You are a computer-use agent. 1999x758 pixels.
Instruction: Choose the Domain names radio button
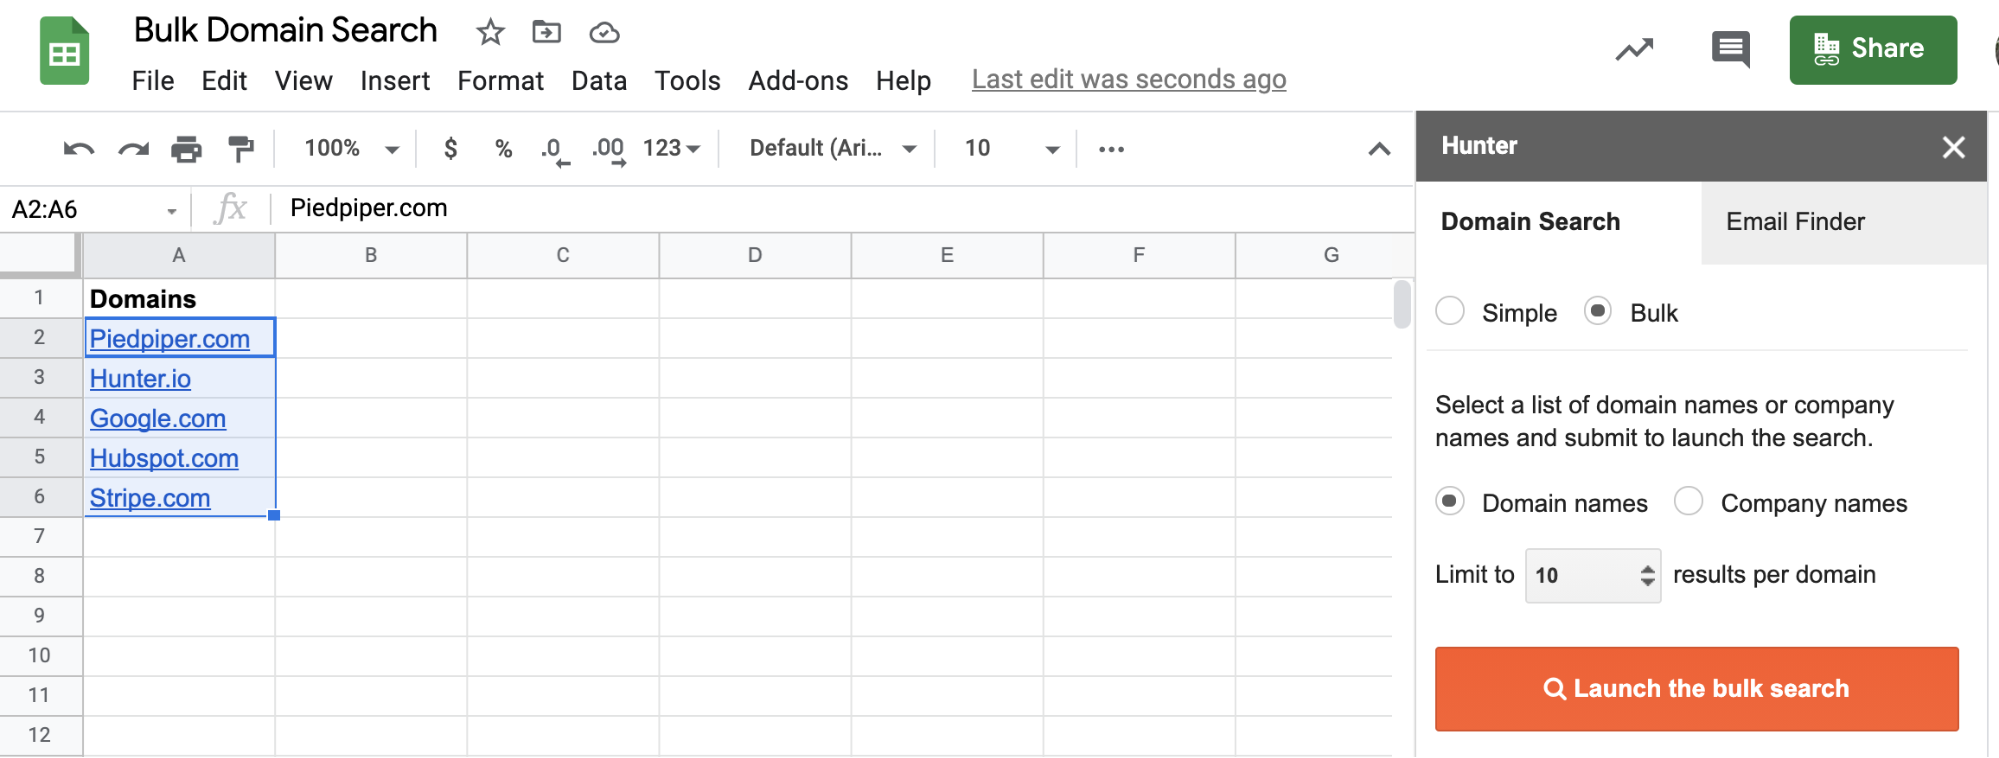click(1450, 501)
